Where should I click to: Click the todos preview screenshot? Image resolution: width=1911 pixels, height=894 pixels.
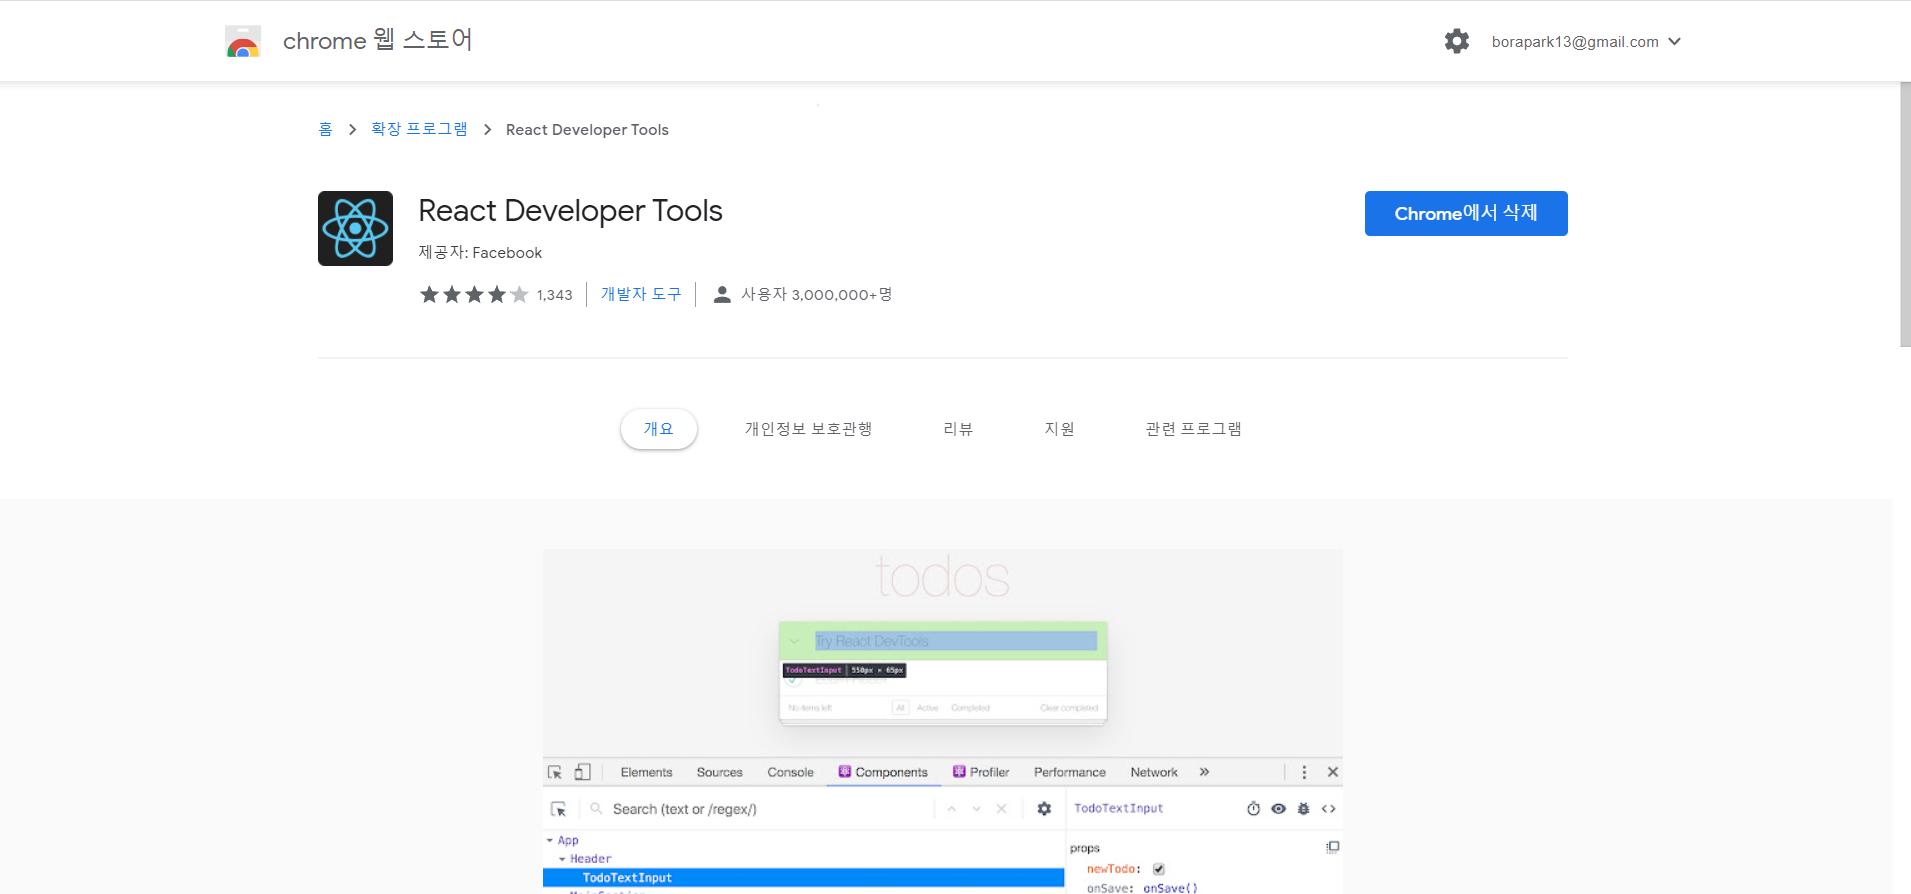coord(942,721)
